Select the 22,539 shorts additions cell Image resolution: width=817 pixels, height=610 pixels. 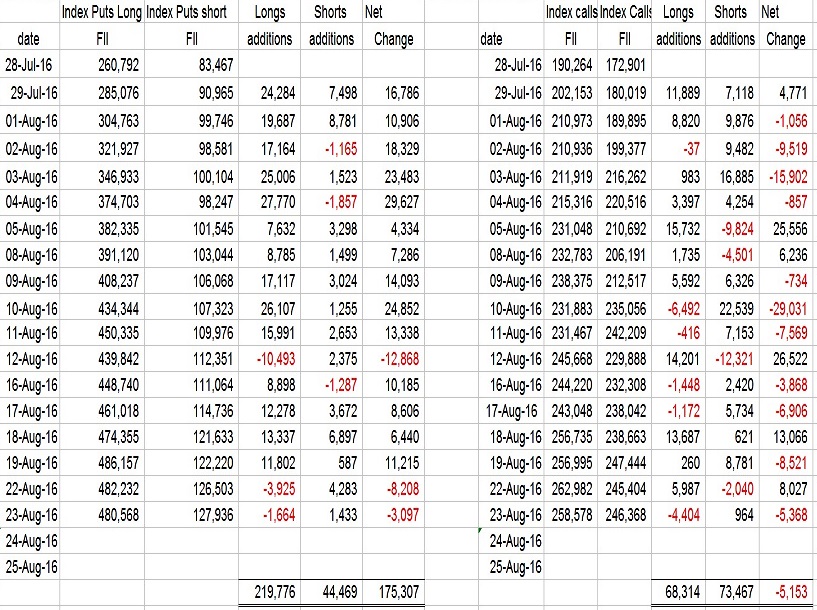coord(733,311)
